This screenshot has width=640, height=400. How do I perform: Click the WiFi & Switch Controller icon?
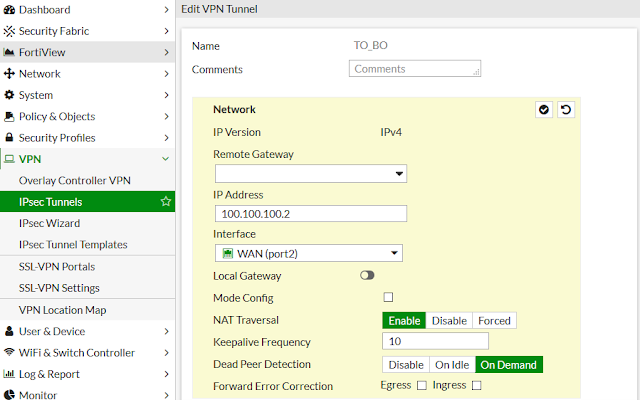[9, 352]
